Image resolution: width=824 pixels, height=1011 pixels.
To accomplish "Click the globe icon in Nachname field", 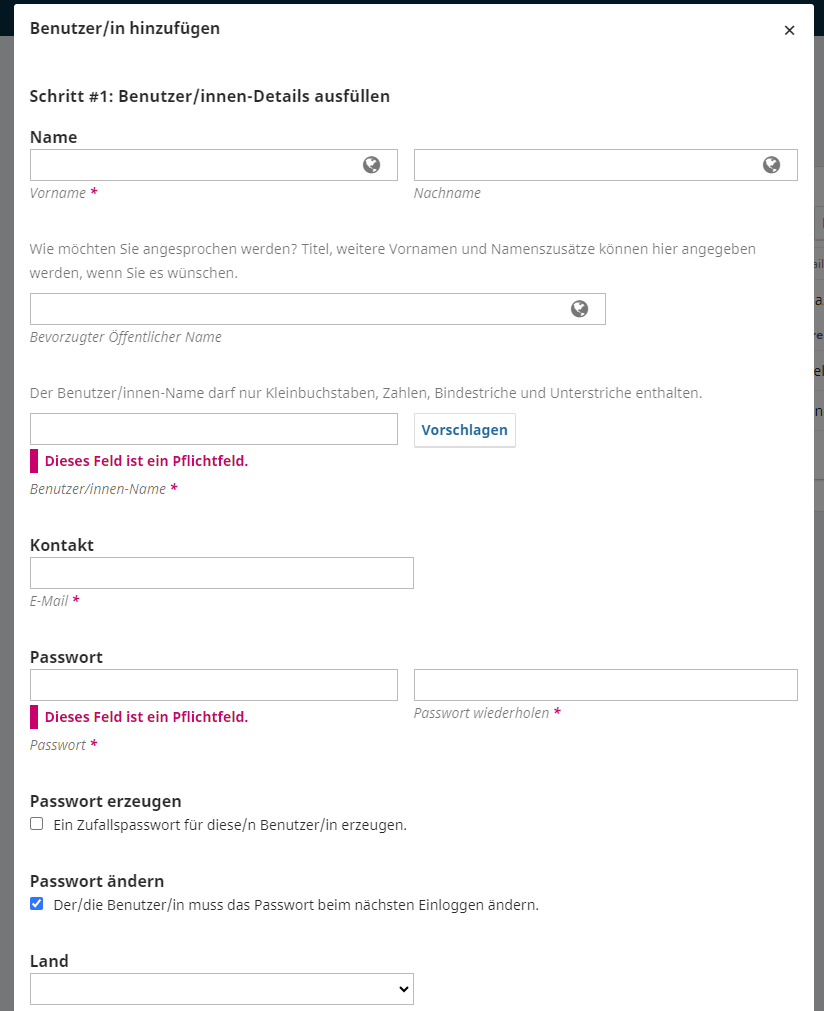I will tap(771, 165).
